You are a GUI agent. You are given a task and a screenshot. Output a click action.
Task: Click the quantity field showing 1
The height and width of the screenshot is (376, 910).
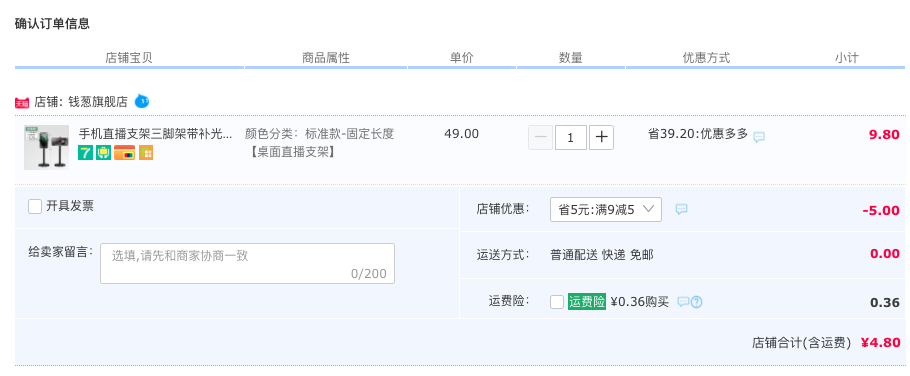click(x=570, y=138)
